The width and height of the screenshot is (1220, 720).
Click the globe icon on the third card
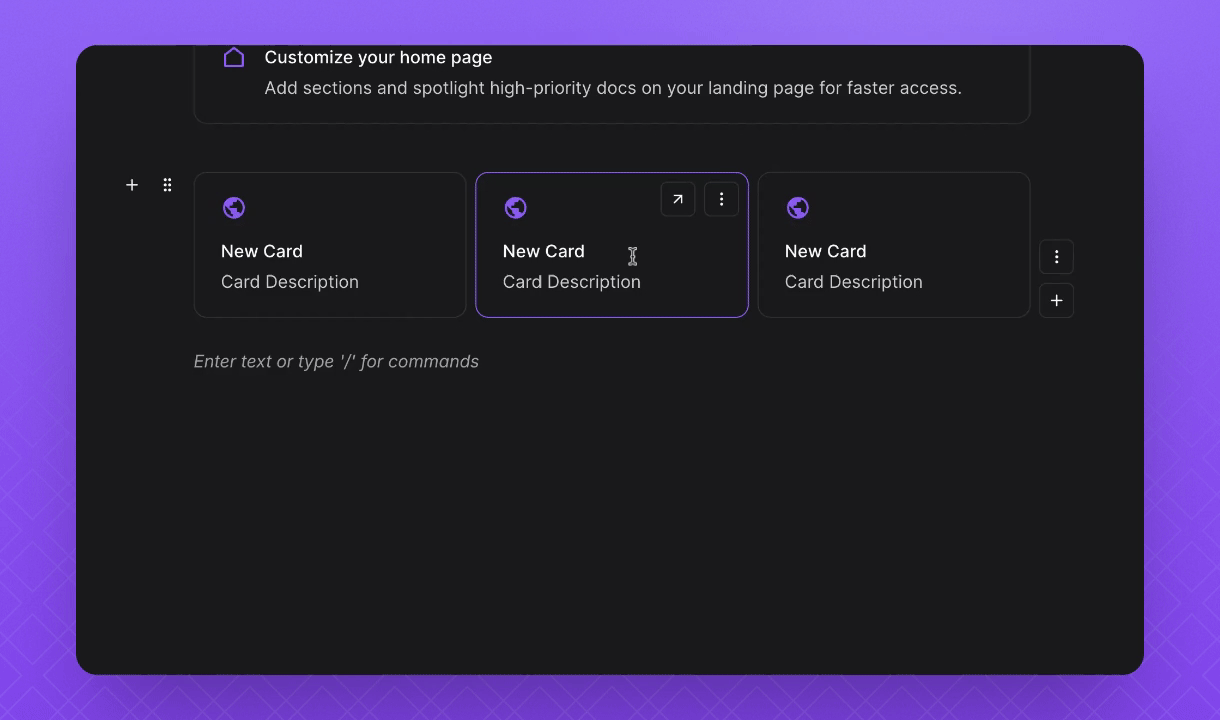tap(798, 208)
